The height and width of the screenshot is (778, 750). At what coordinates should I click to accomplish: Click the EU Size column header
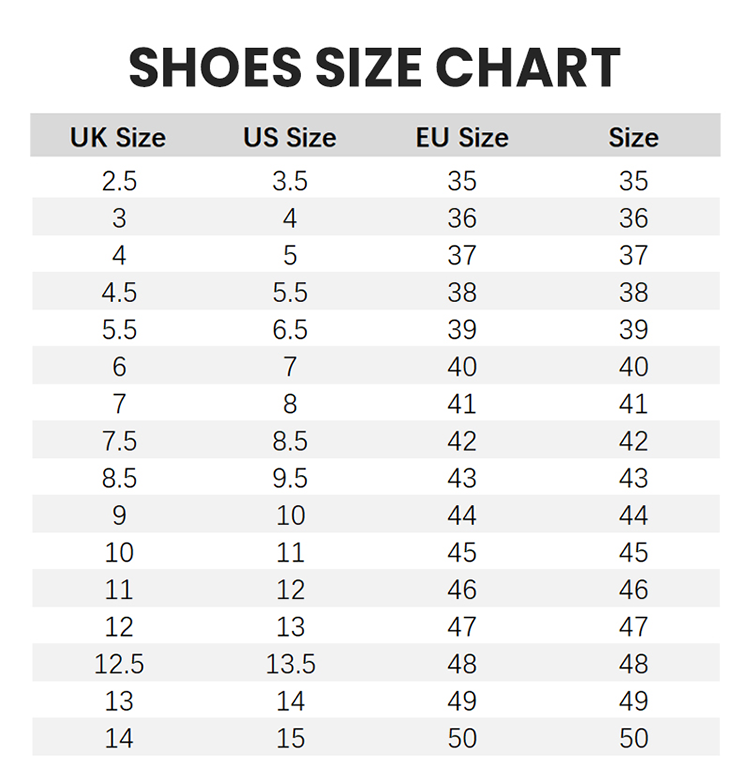(x=462, y=137)
